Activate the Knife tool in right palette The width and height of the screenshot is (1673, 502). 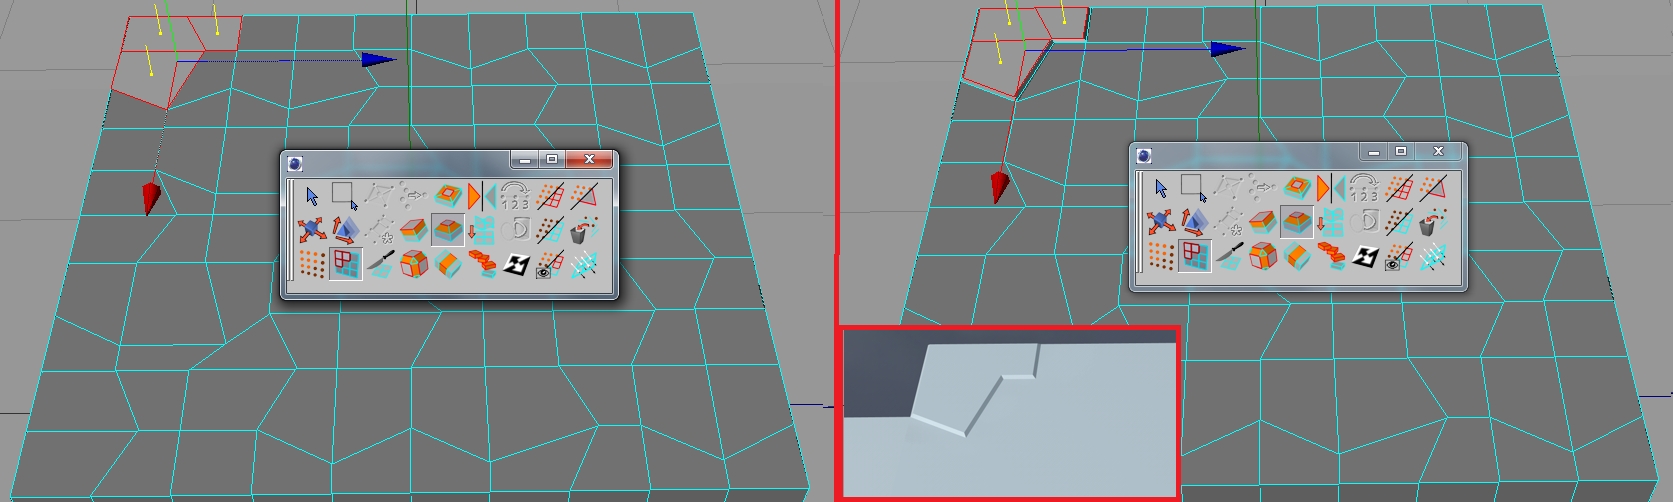click(x=1229, y=256)
